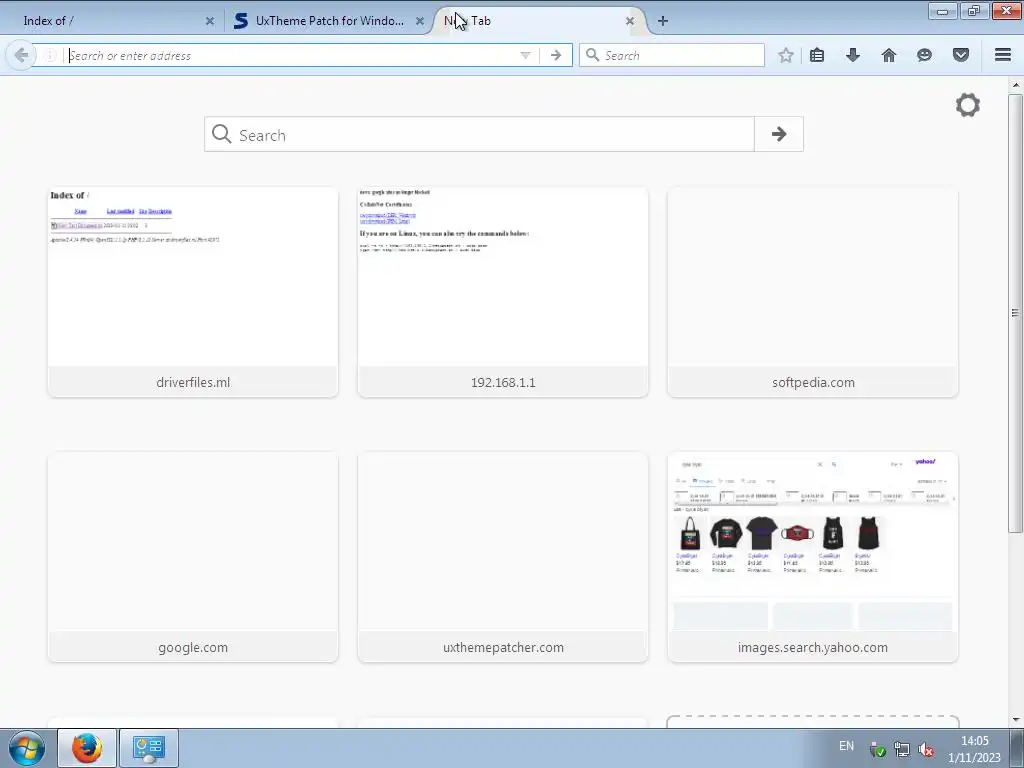Open the images.search.yahoo.com tile
The width and height of the screenshot is (1024, 768).
813,557
